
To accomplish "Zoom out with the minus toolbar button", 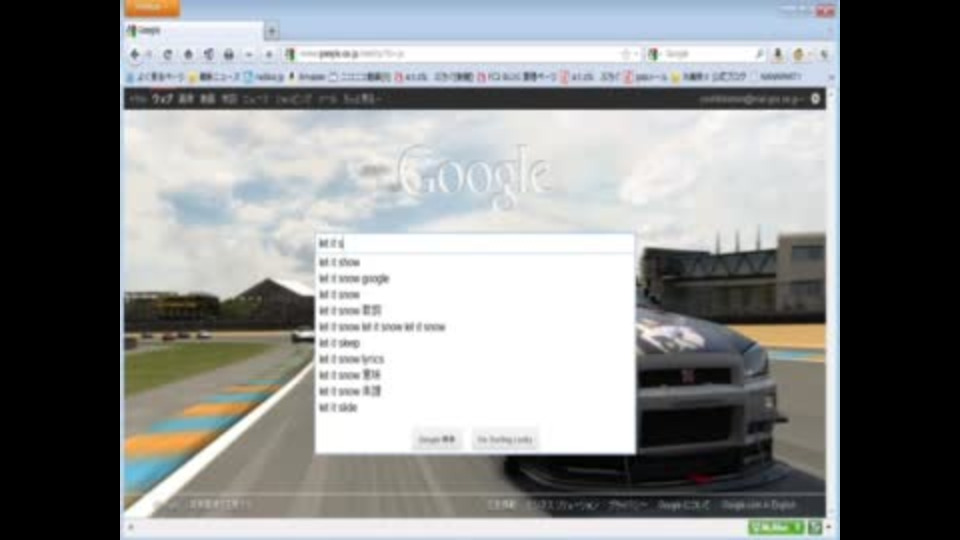I will pyautogui.click(x=249, y=54).
